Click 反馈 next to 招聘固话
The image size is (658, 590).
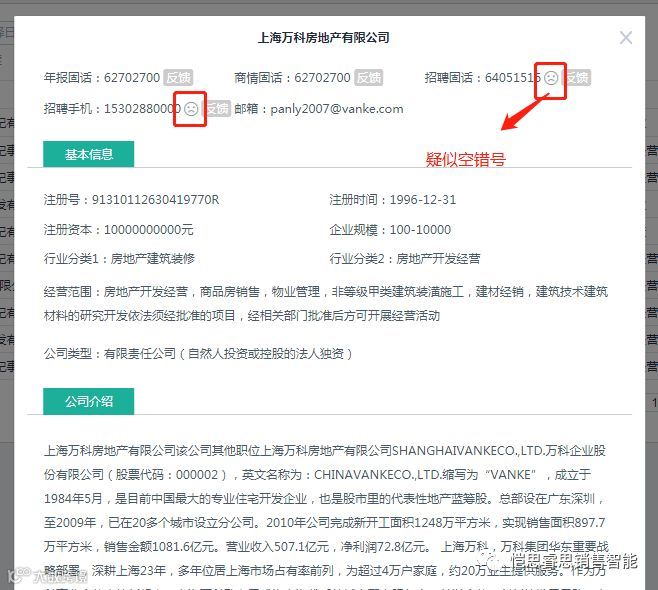[x=578, y=78]
